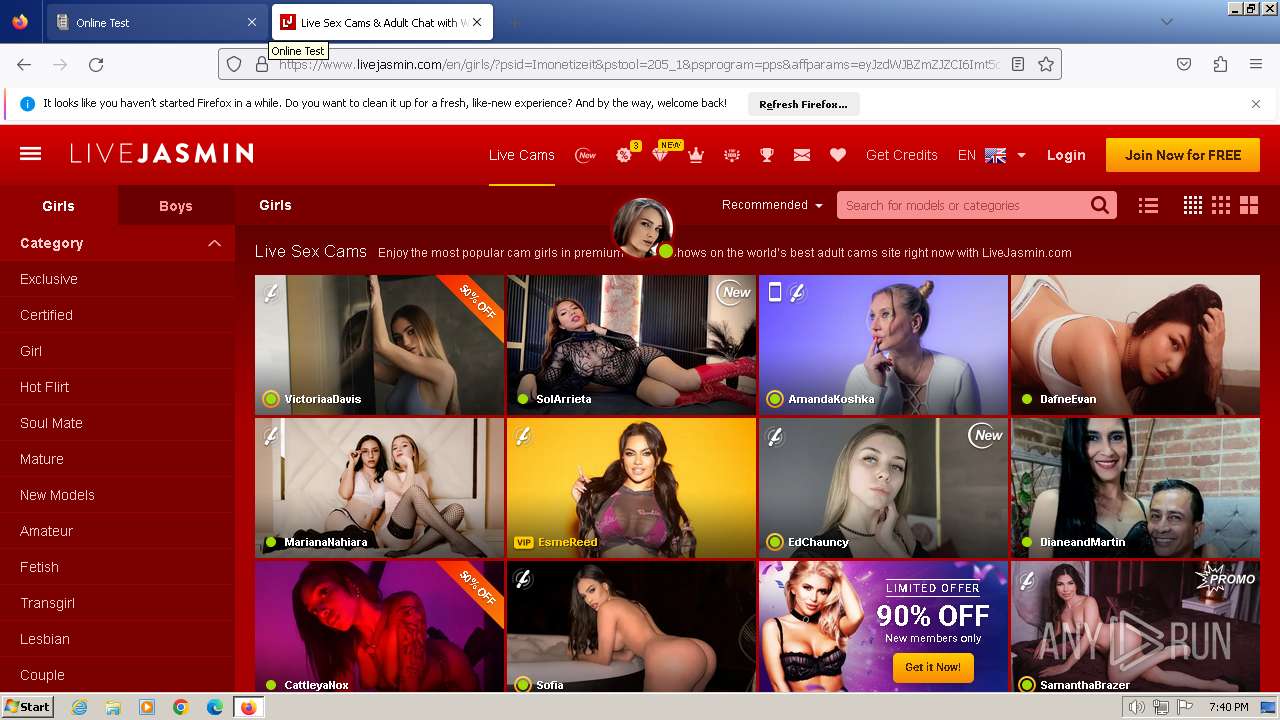Viewport: 1280px width, 720px height.
Task: Click Get it Now! offer button
Action: coord(933,667)
